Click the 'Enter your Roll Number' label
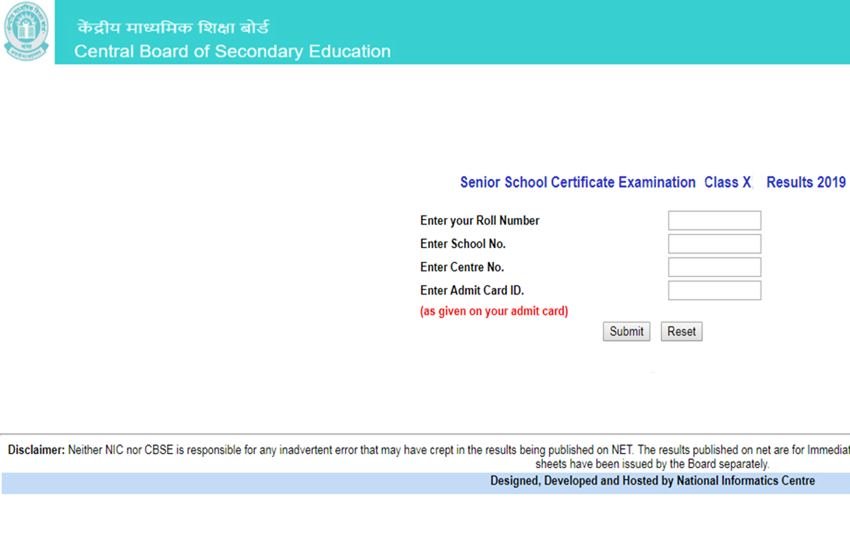The image size is (850, 550). [480, 221]
